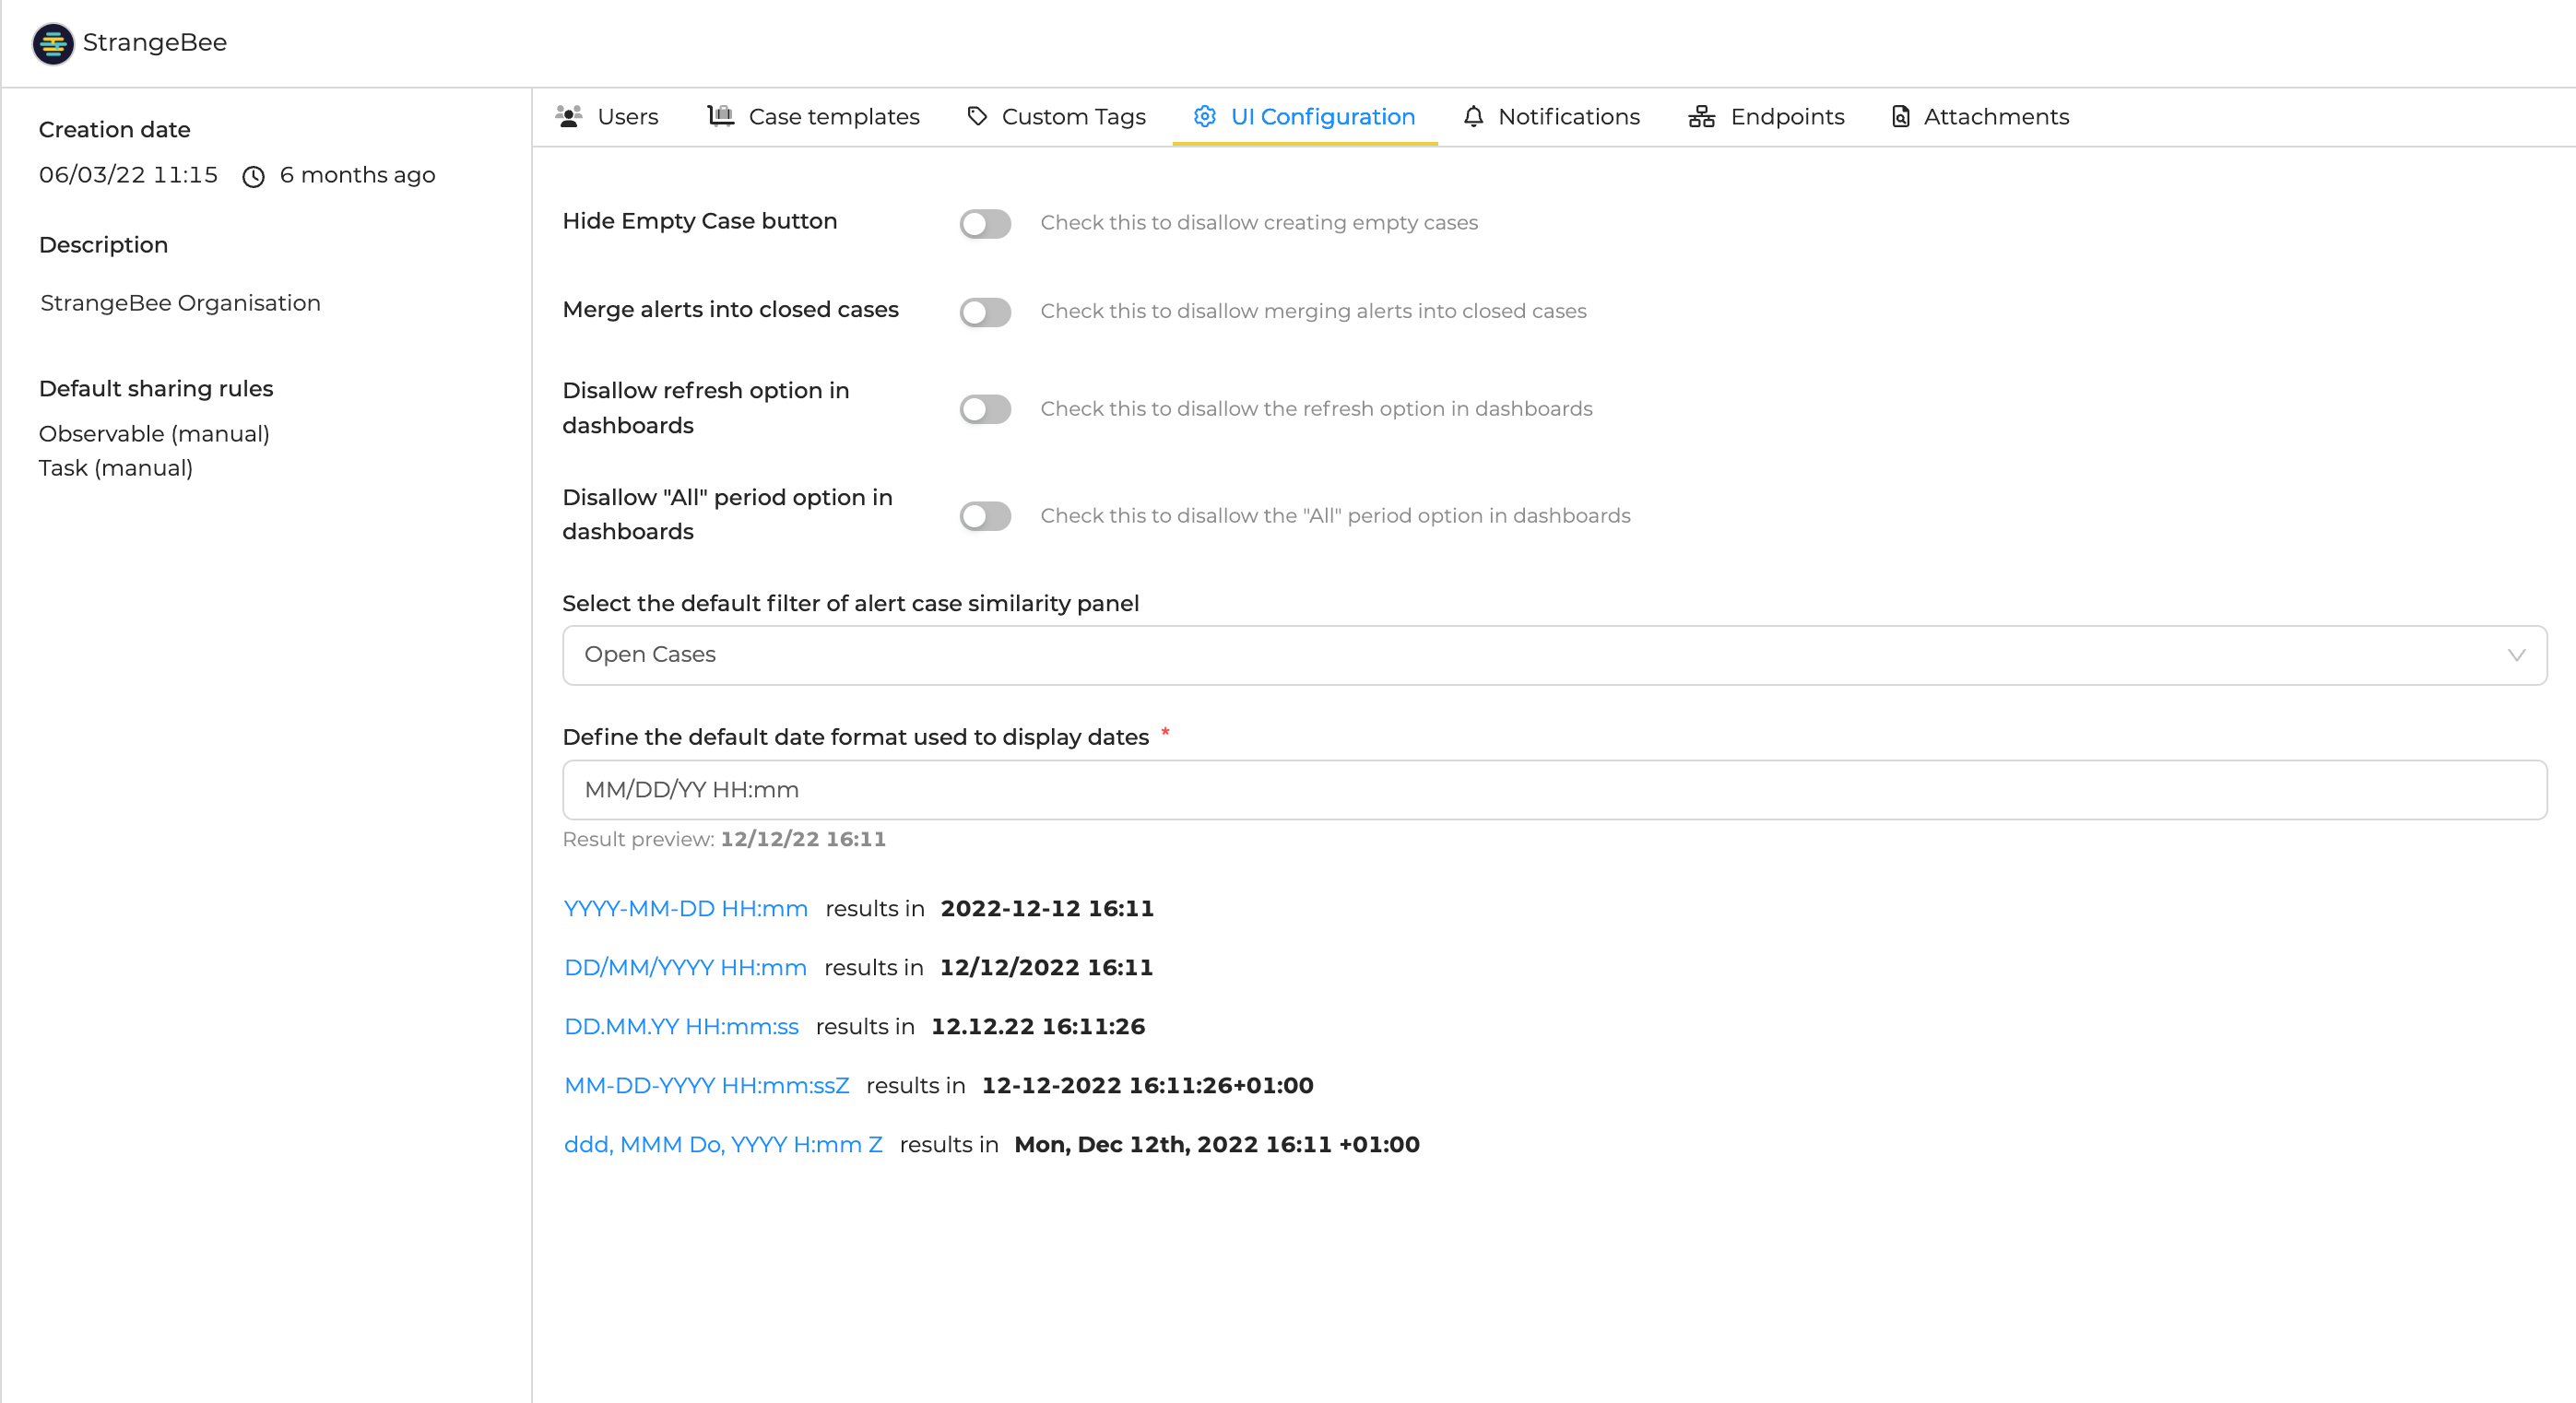Image resolution: width=2576 pixels, height=1403 pixels.
Task: Choose the YYYY-MM-DD HH:mm format link
Action: pos(686,908)
